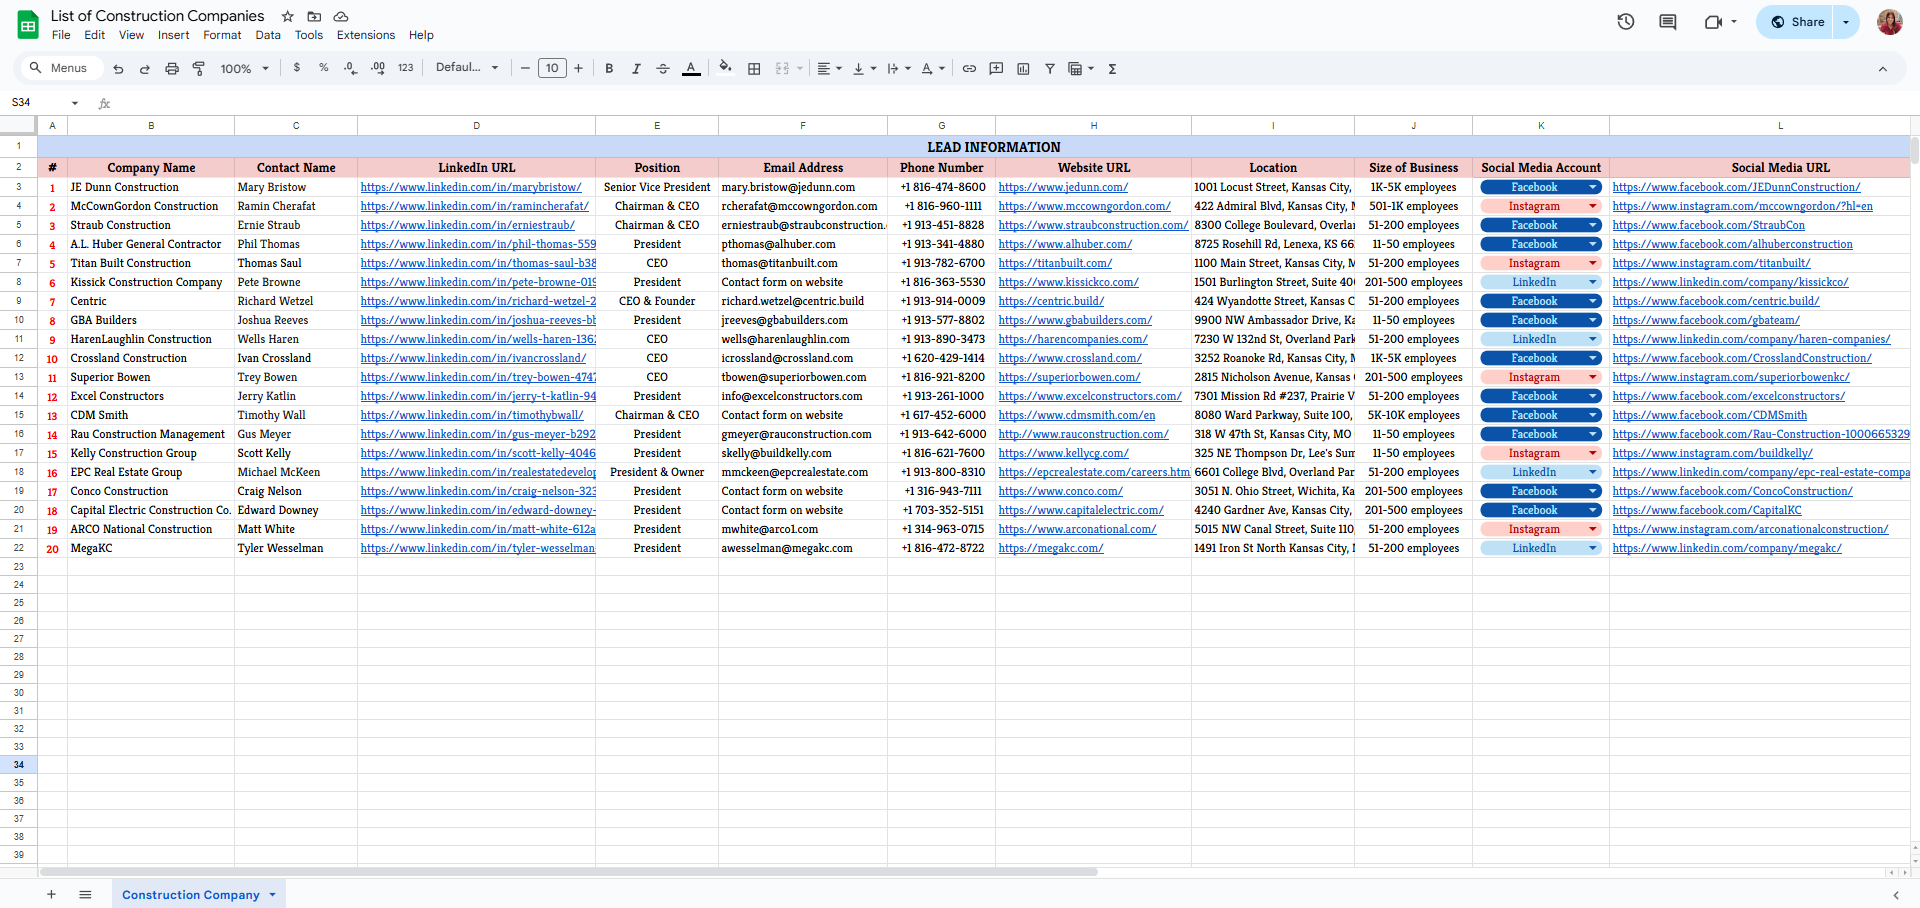Open the font family dropdown
Screen dimensions: 1920x908
pyautogui.click(x=467, y=68)
